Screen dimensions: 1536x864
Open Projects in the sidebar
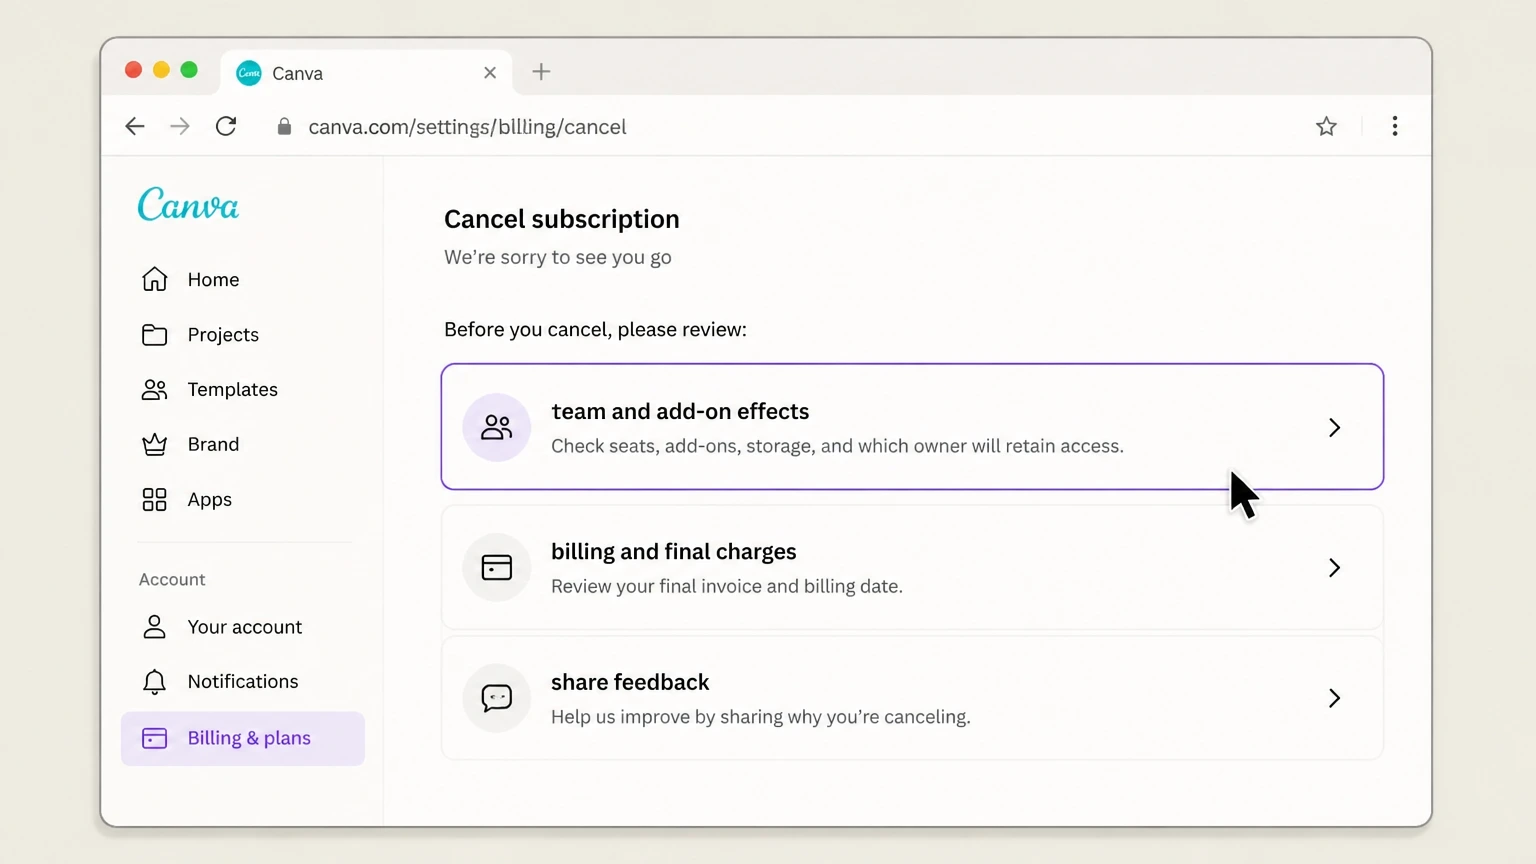(242, 335)
